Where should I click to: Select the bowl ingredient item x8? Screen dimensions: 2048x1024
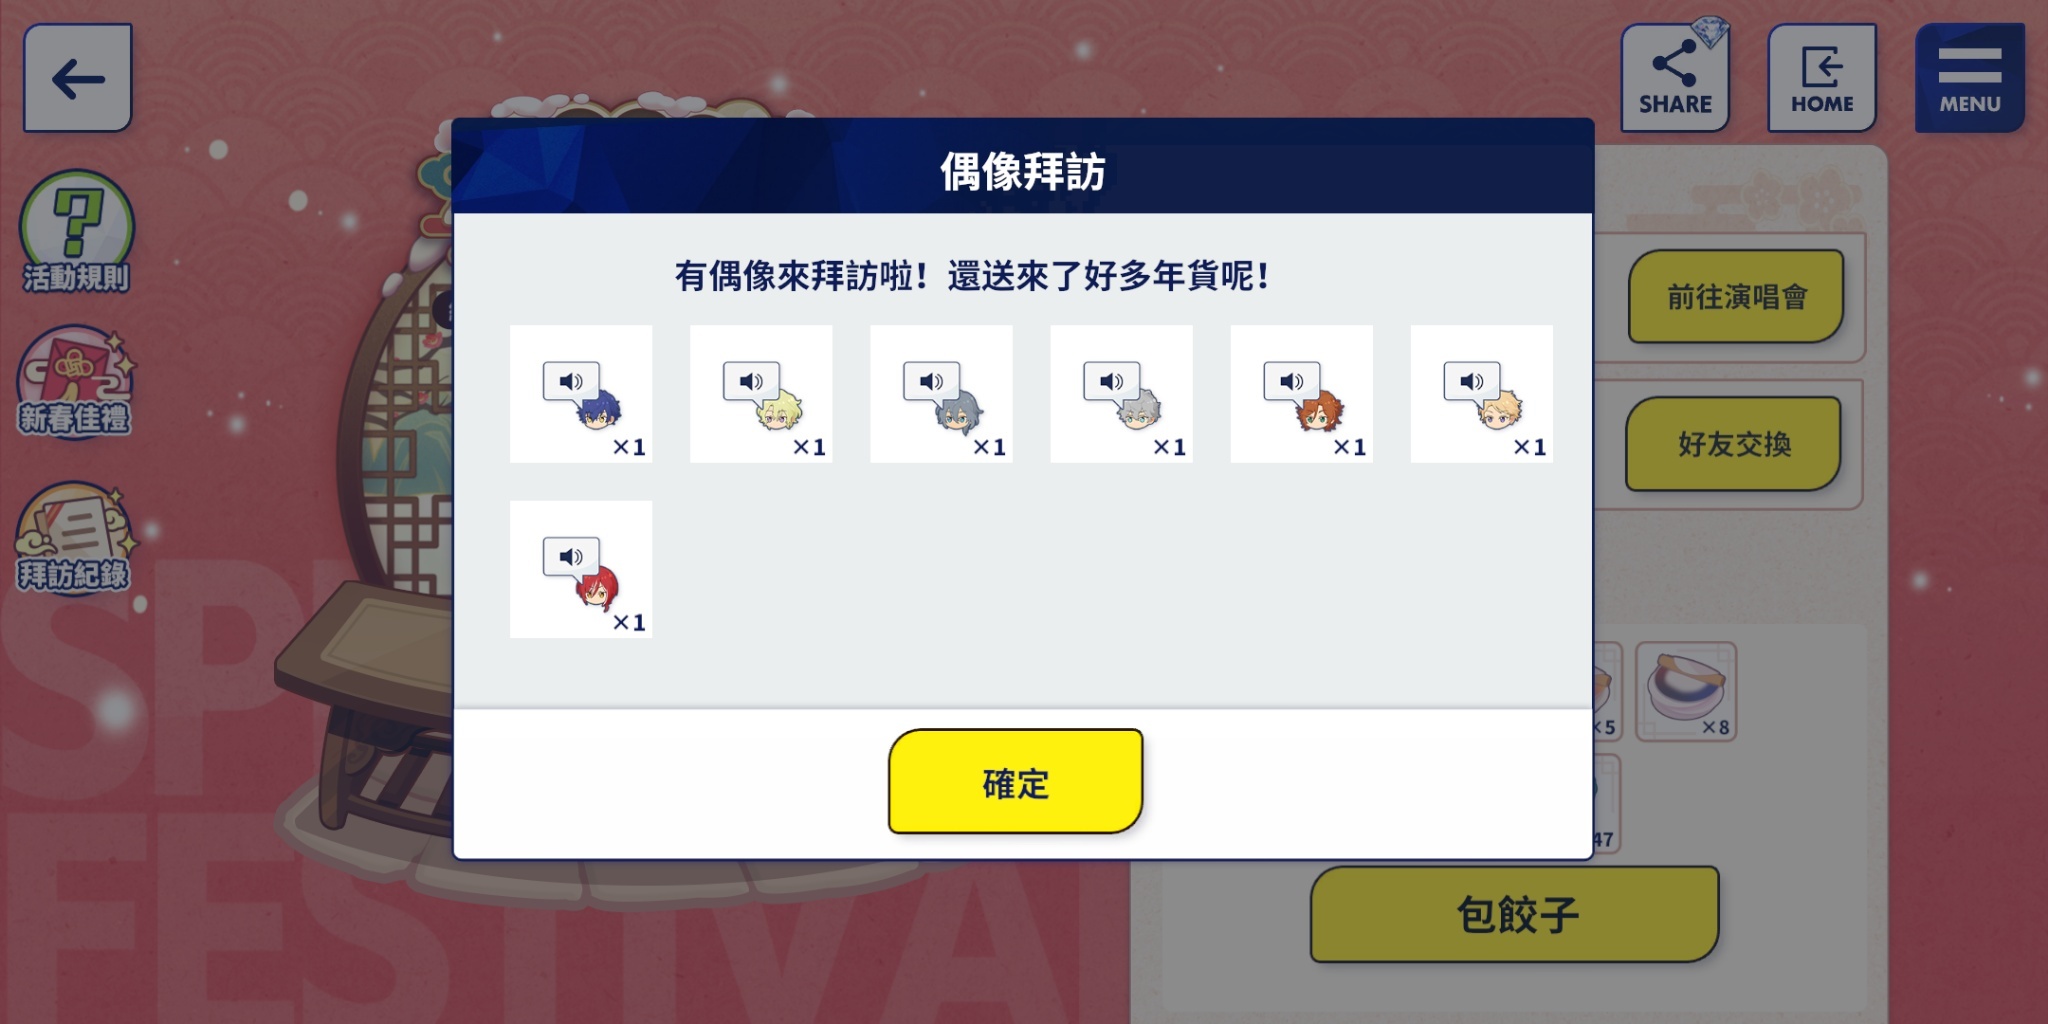point(1686,692)
